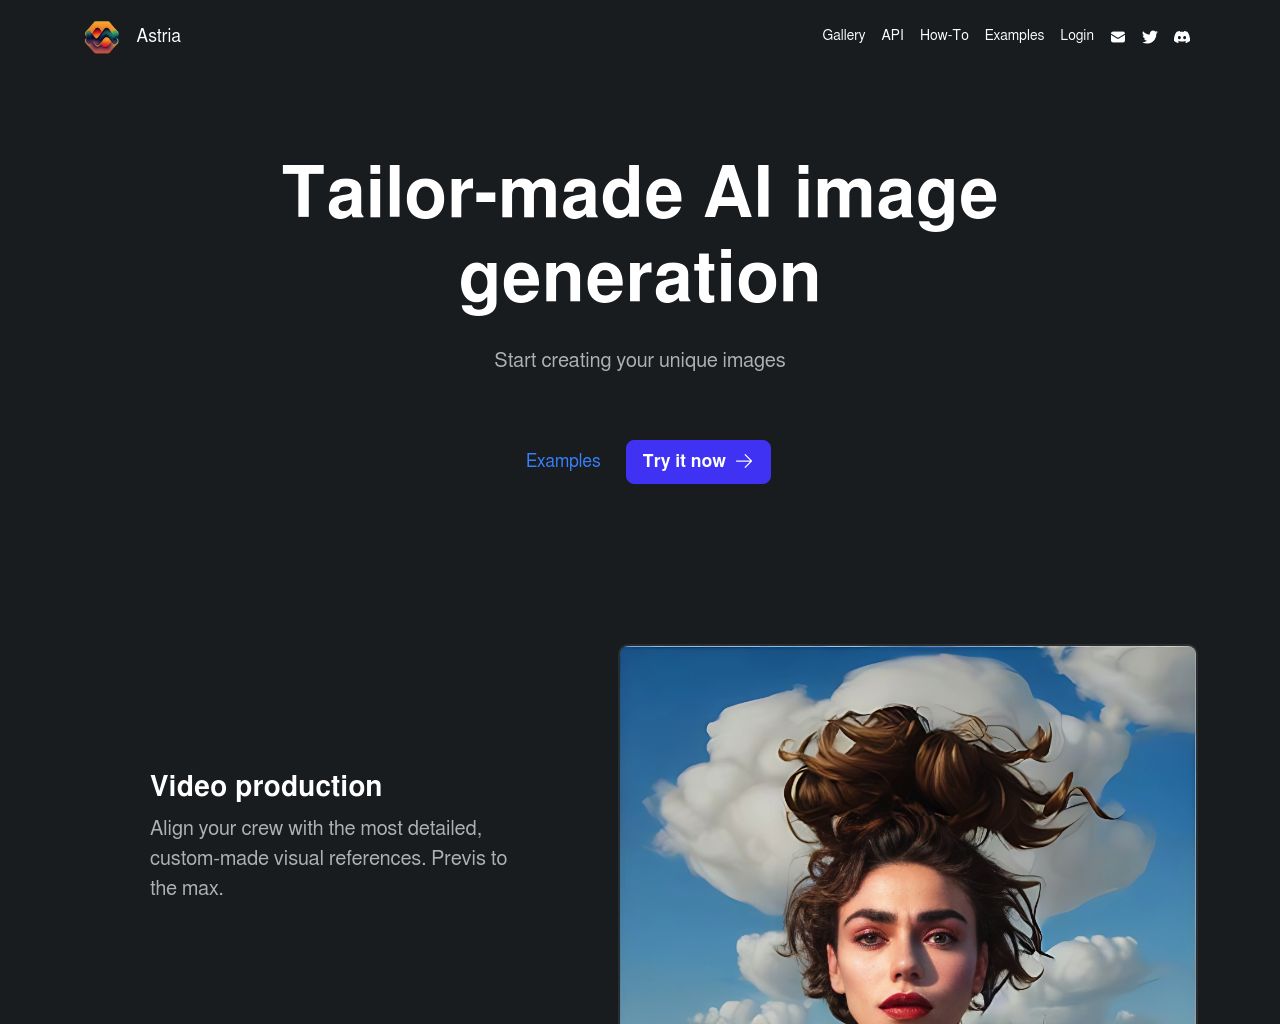The height and width of the screenshot is (1024, 1280).
Task: Open the Twitter bird icon link
Action: (x=1150, y=37)
